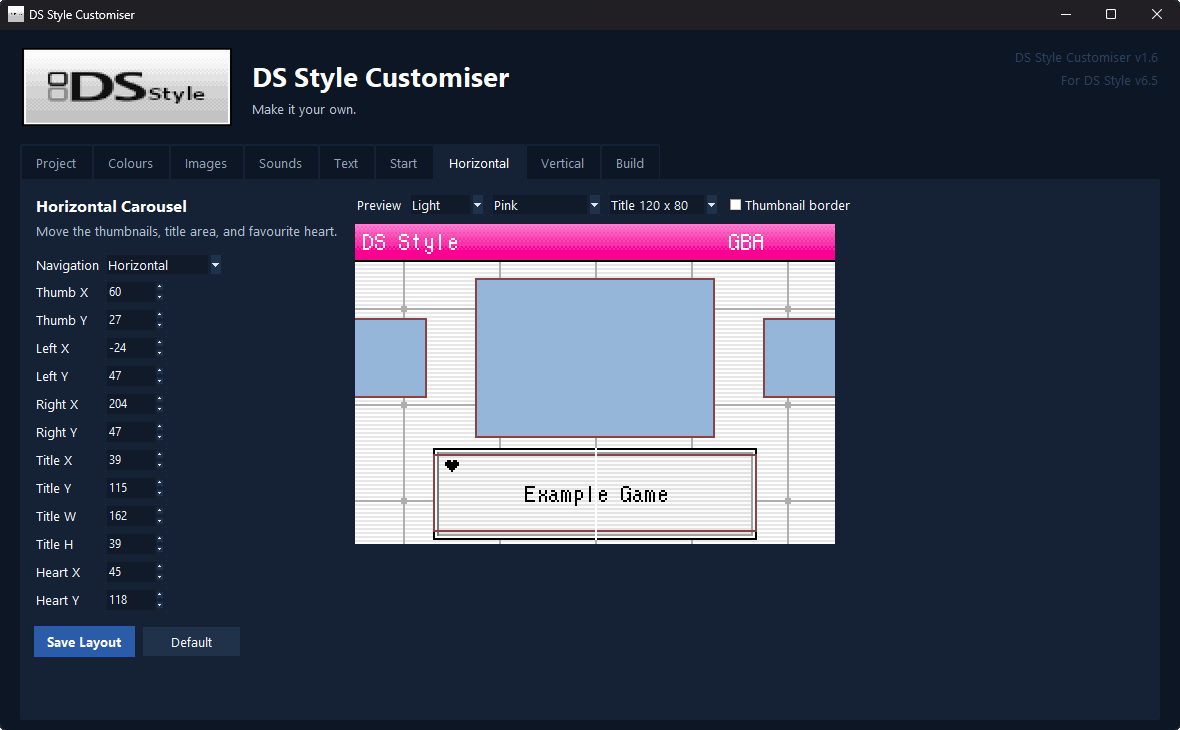Viewport: 1180px width, 730px height.
Task: Click the 'For DS Style v6.5' text
Action: click(1109, 81)
